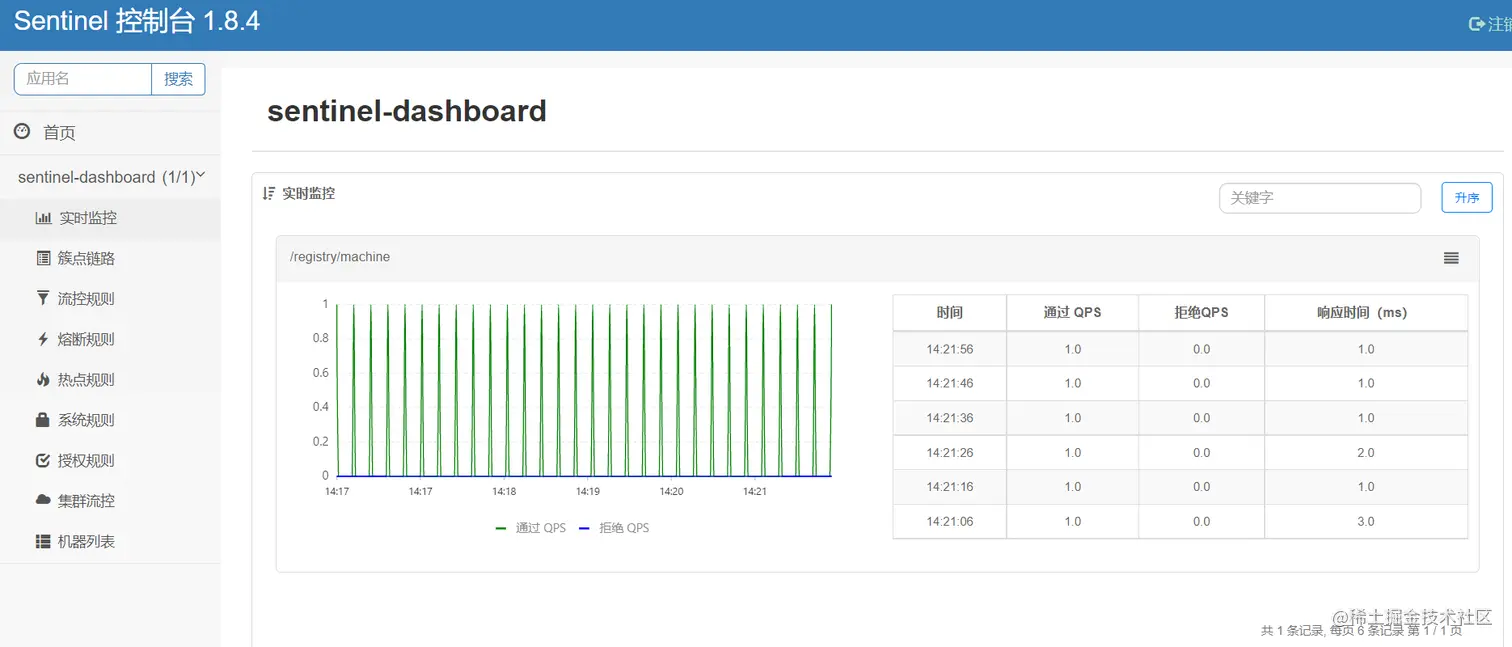Click the 通过 QPS column header in the table
1512x647 pixels.
(1072, 313)
